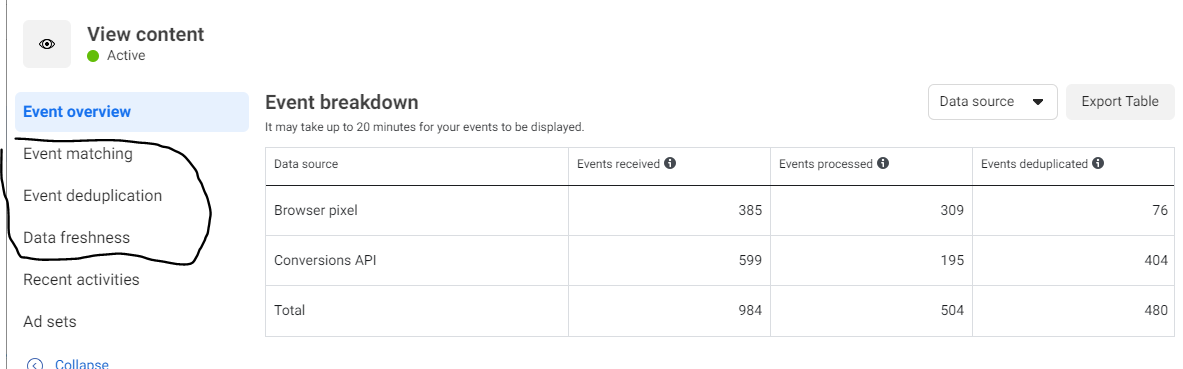The height and width of the screenshot is (369, 1183).
Task: Click the green Active status dot
Action: [94, 56]
